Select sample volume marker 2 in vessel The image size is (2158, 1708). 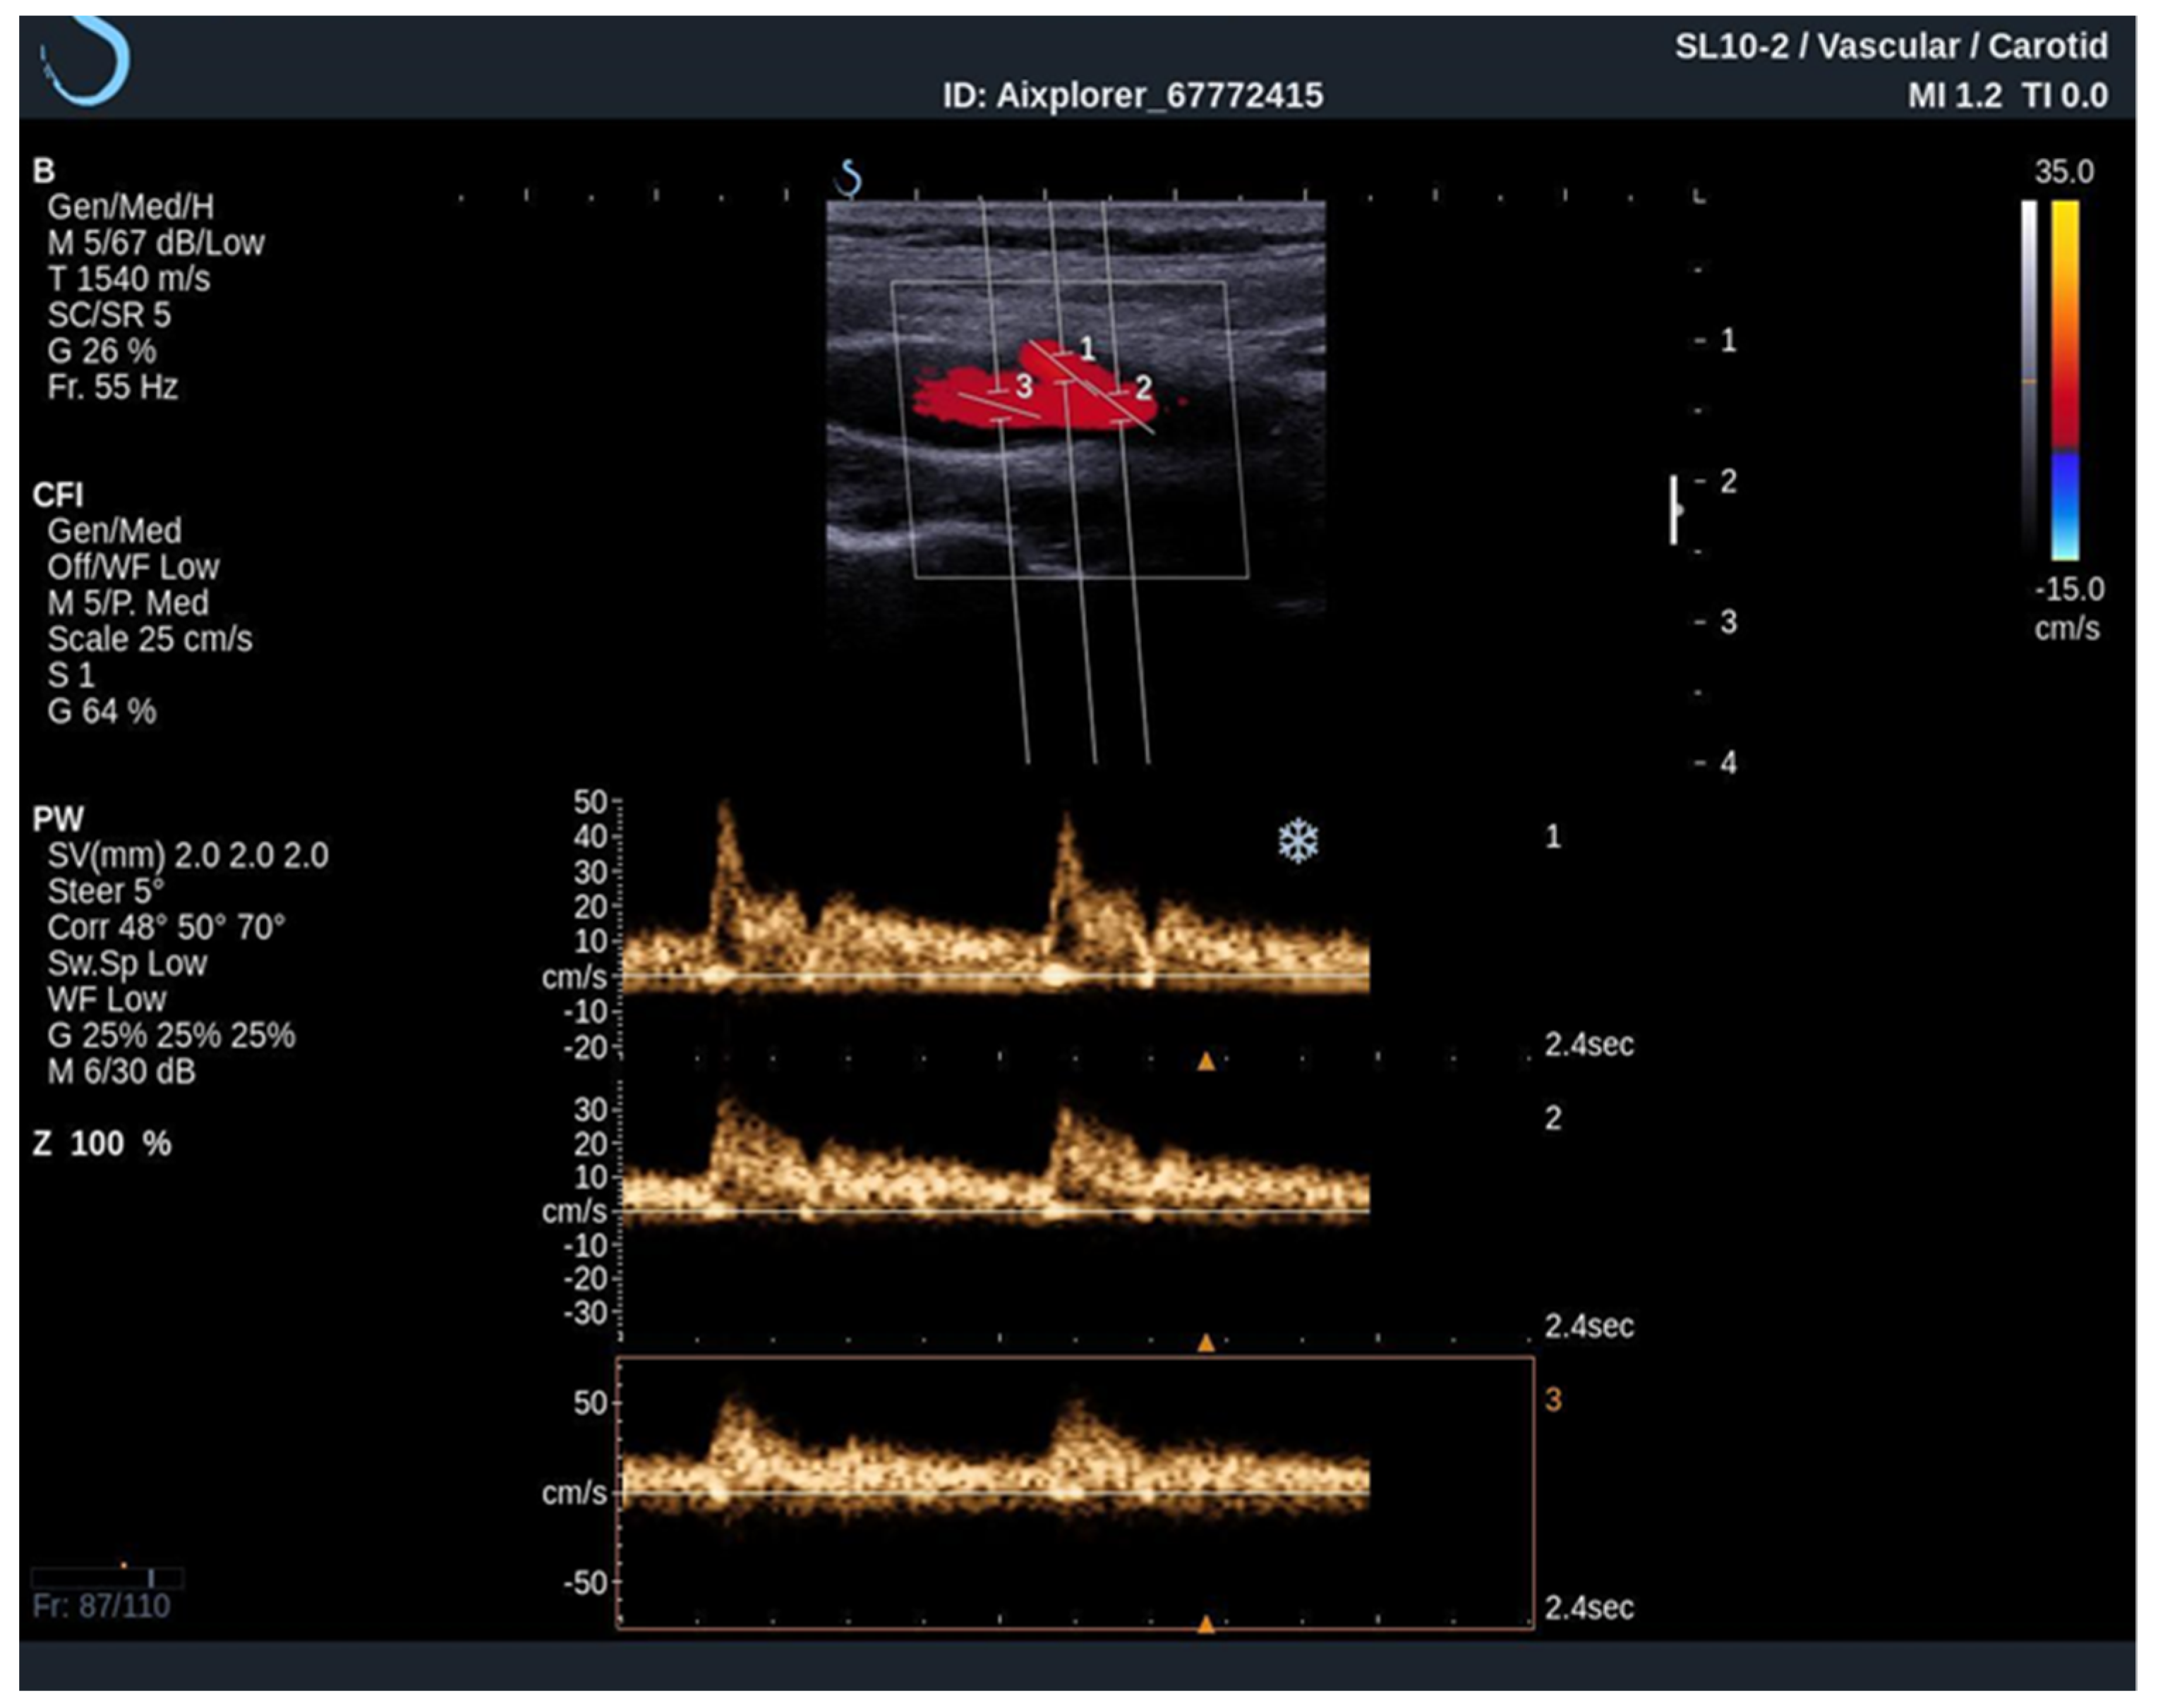pyautogui.click(x=1142, y=388)
